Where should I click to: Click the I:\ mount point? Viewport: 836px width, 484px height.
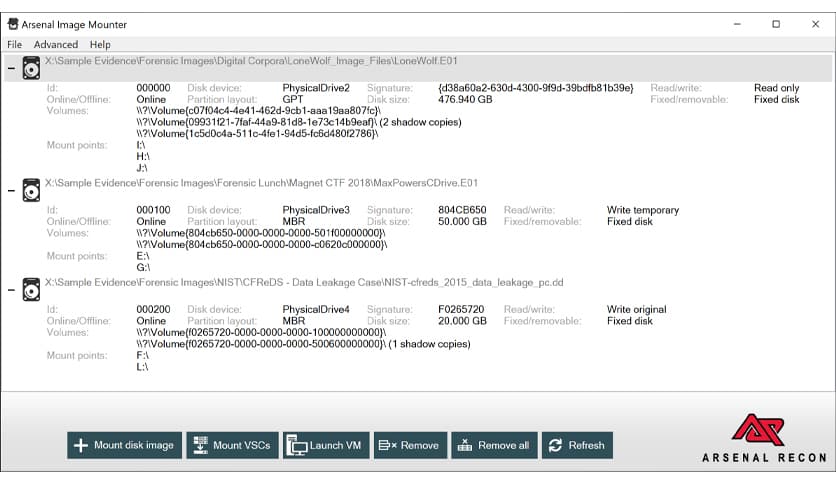point(141,145)
